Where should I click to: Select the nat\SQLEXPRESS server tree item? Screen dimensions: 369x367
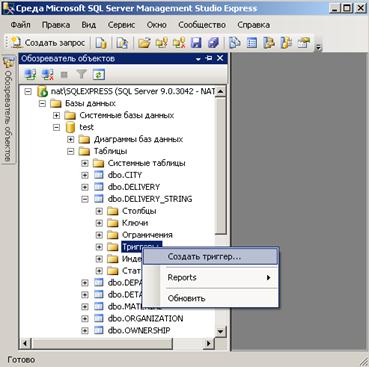pos(133,91)
